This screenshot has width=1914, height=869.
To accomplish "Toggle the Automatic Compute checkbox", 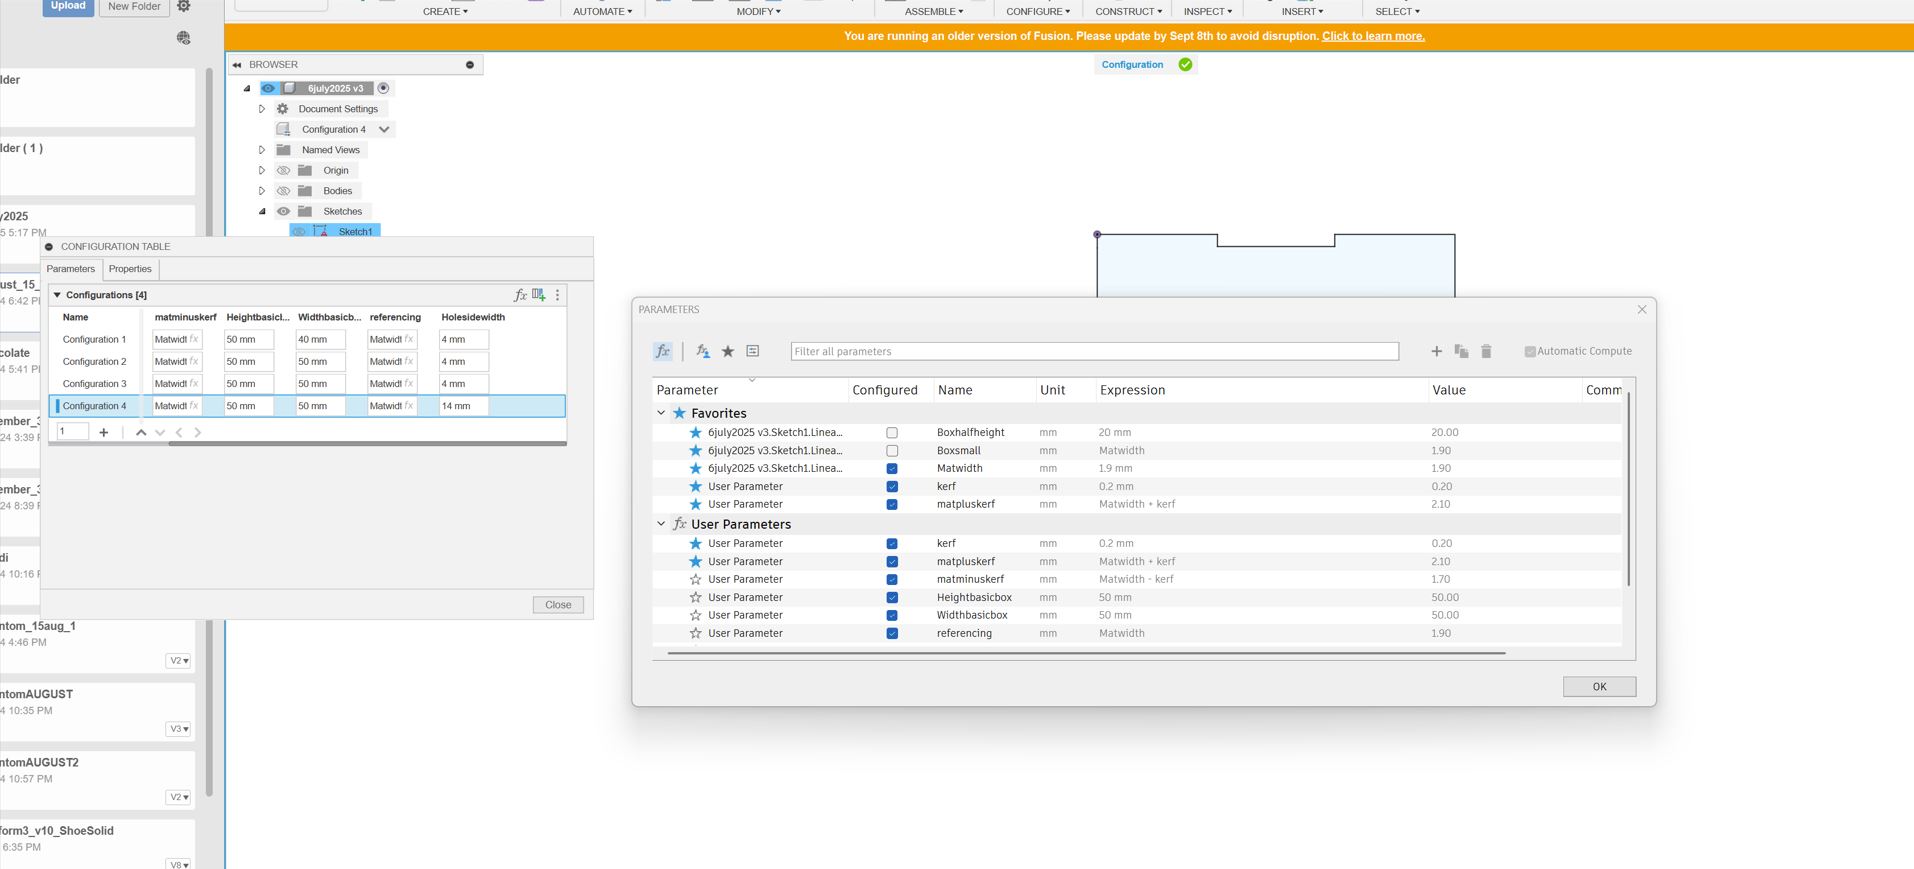I will [1530, 351].
